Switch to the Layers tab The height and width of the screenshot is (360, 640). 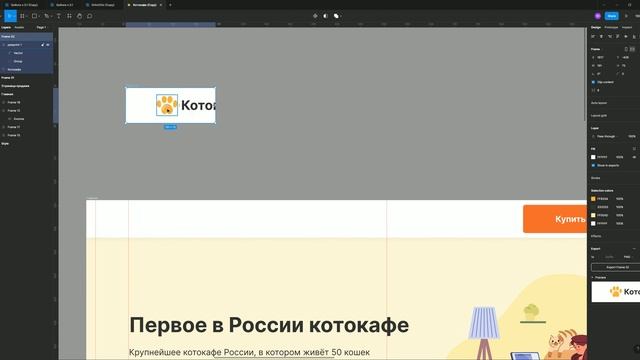tap(6, 27)
